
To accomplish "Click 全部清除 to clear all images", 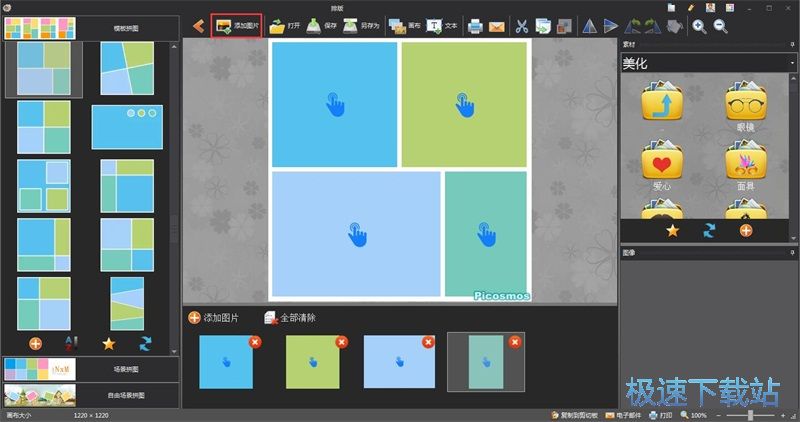I will 290,318.
